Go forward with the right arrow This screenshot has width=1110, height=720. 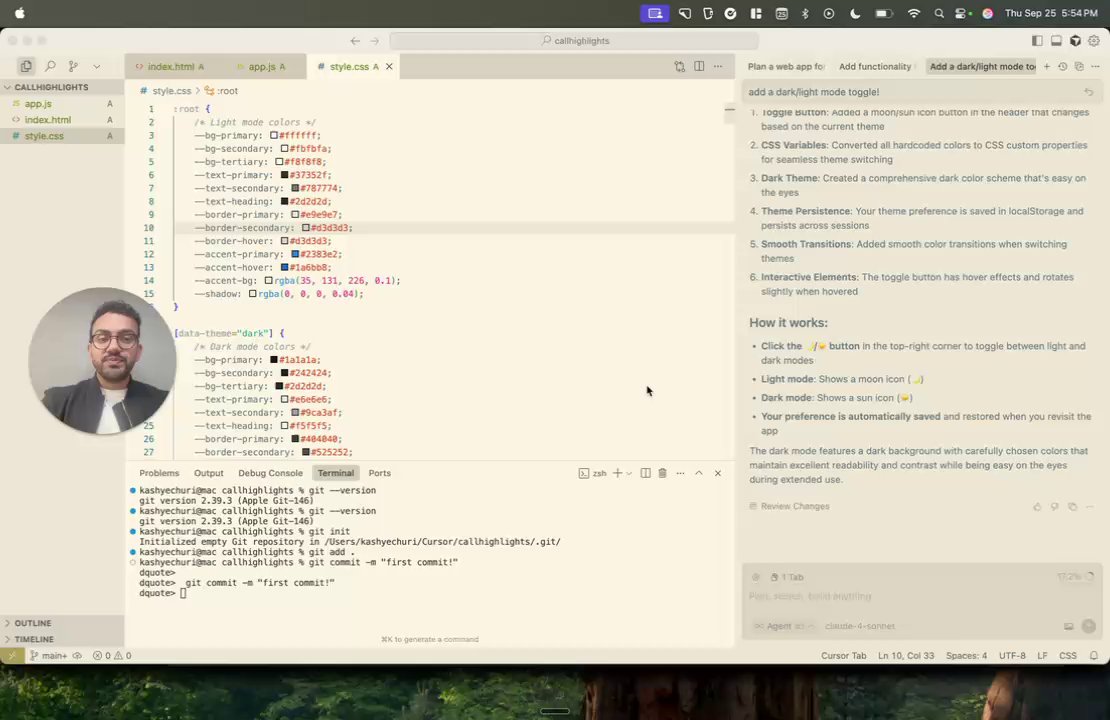coord(374,41)
